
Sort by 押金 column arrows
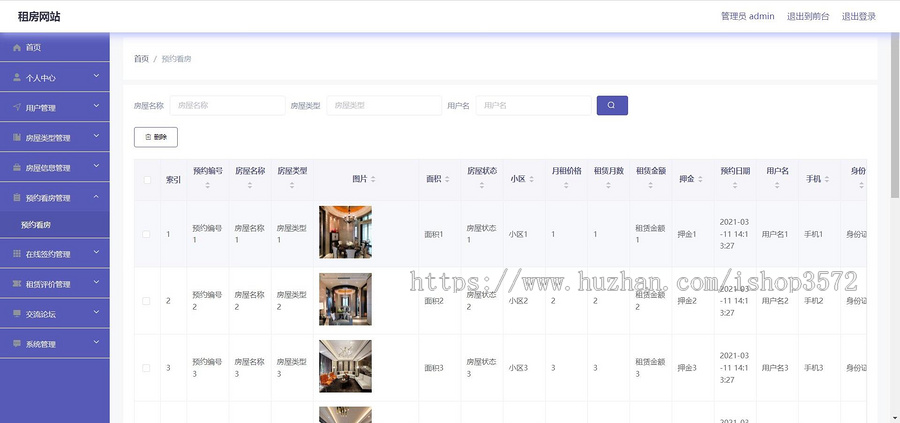[700, 180]
